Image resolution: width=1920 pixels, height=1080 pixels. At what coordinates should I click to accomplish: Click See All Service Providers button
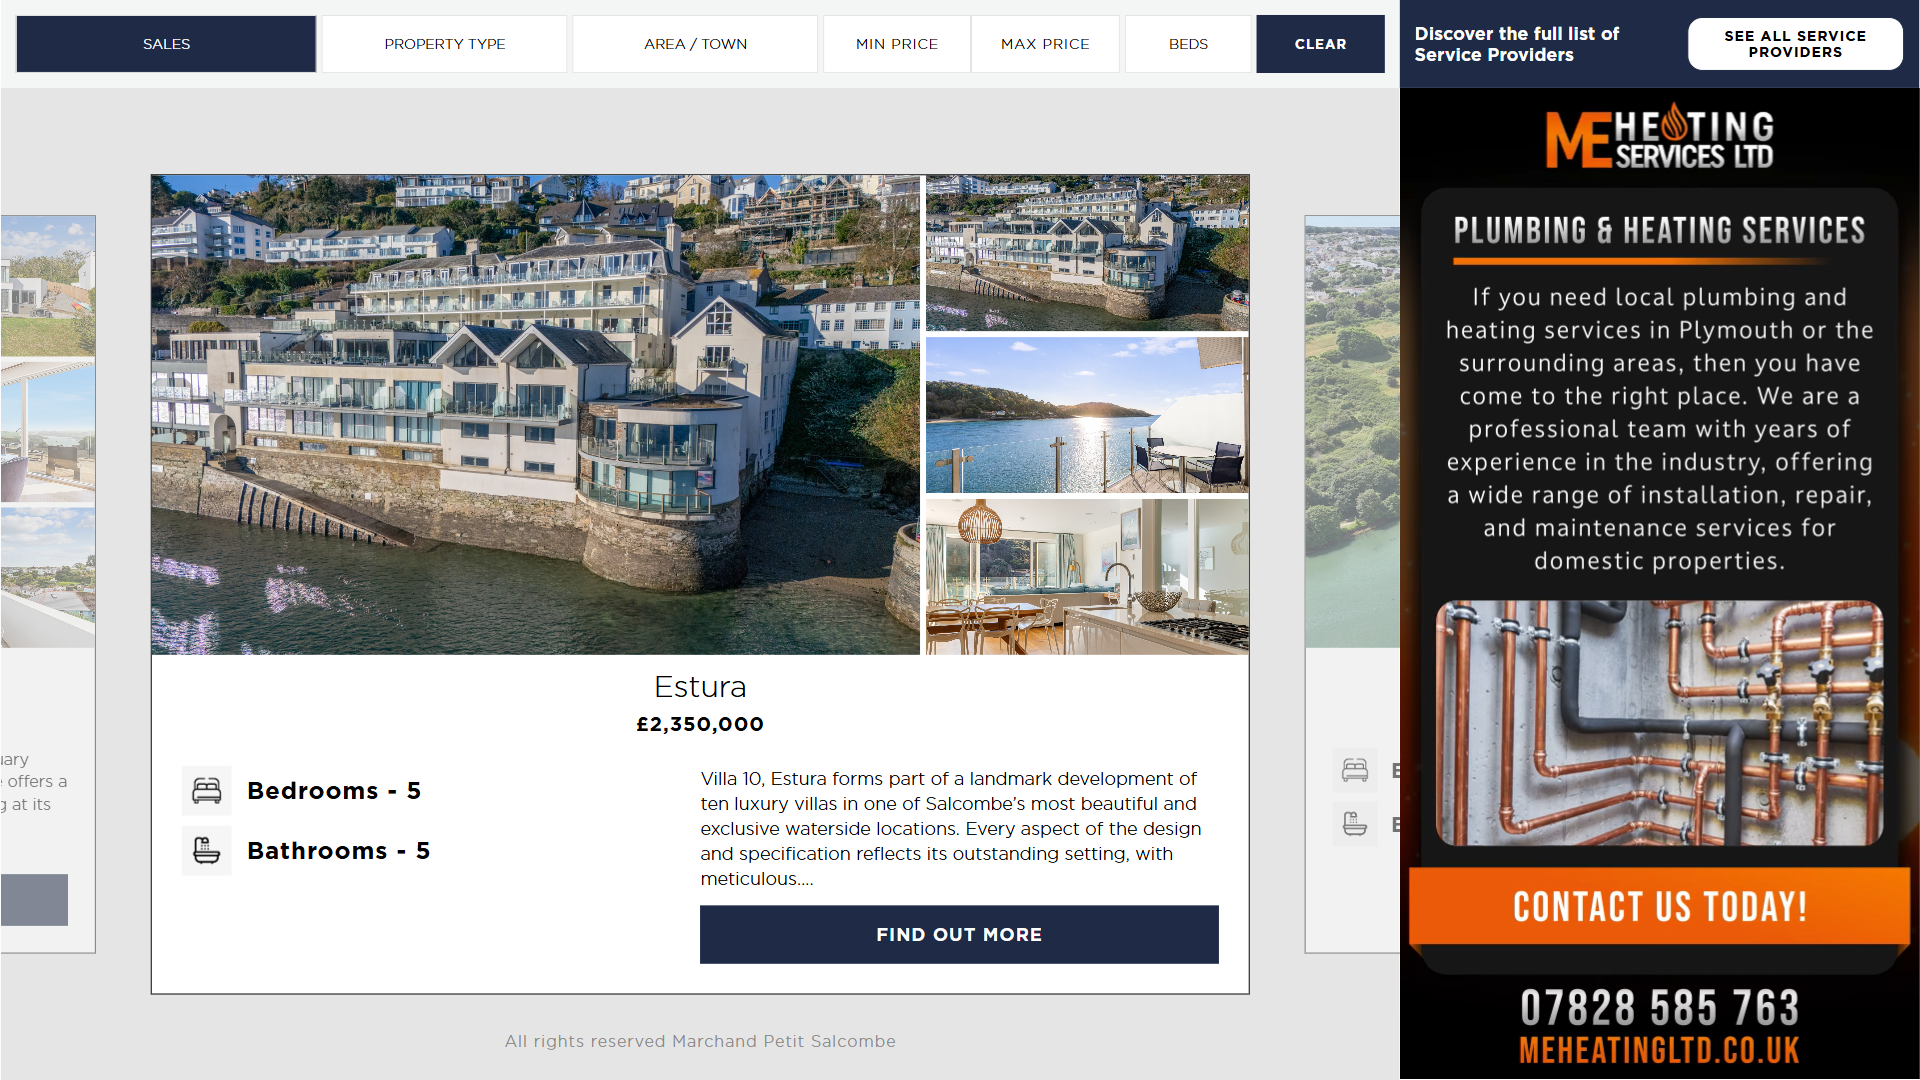coord(1795,44)
